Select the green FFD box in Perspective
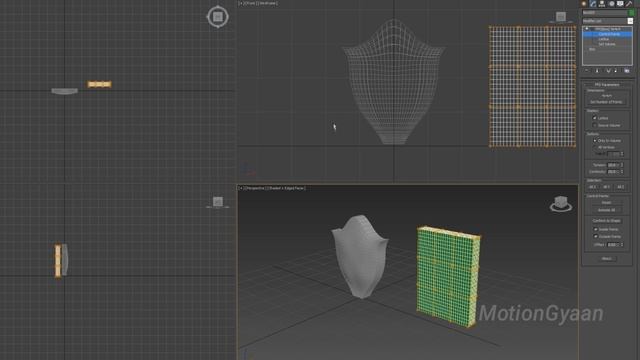Image resolution: width=640 pixels, height=360 pixels. 448,276
